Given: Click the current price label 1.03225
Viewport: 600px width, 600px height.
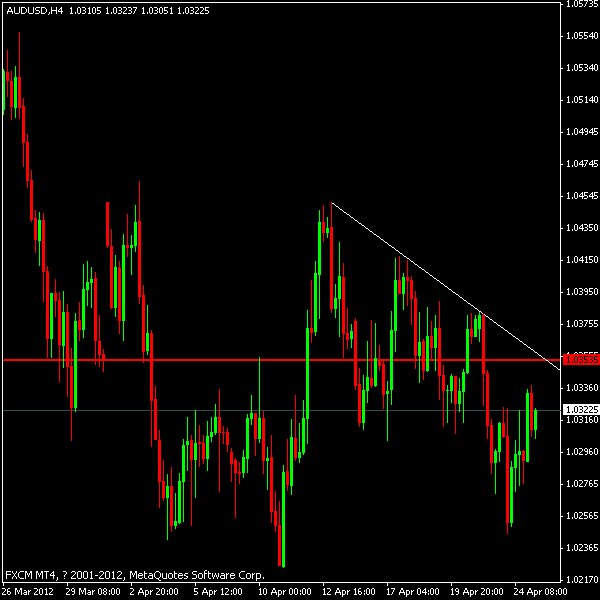Looking at the screenshot, I should coord(582,410).
